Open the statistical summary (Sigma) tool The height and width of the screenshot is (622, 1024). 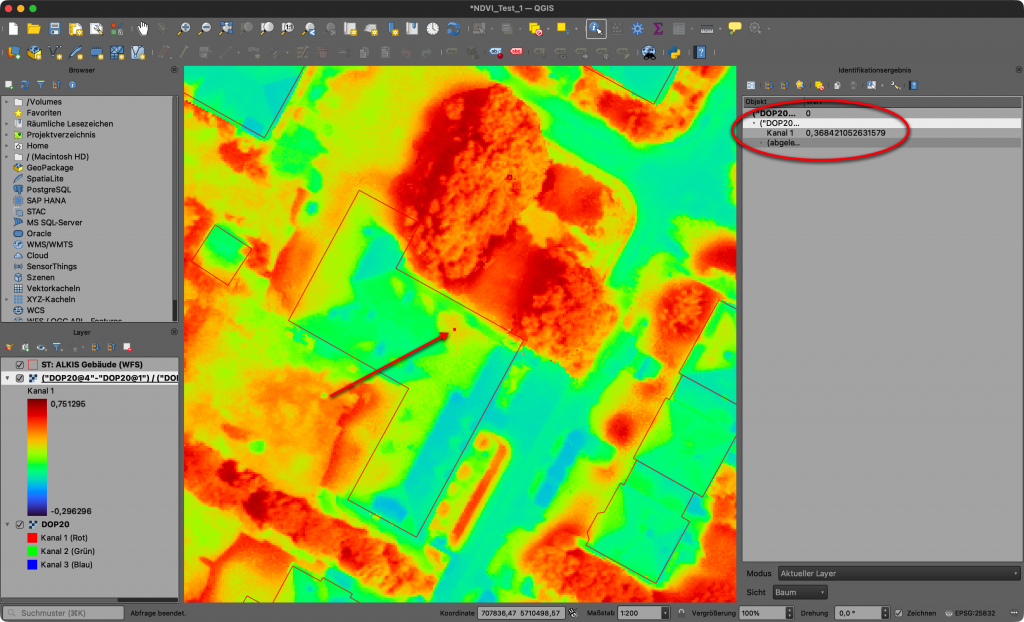pyautogui.click(x=658, y=29)
